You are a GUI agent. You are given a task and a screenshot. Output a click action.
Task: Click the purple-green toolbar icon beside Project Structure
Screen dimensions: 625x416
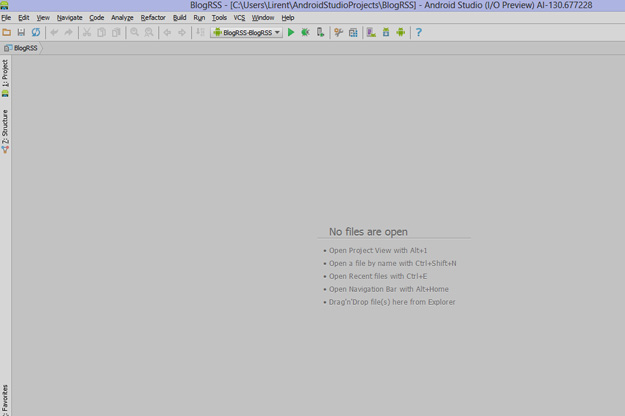371,32
